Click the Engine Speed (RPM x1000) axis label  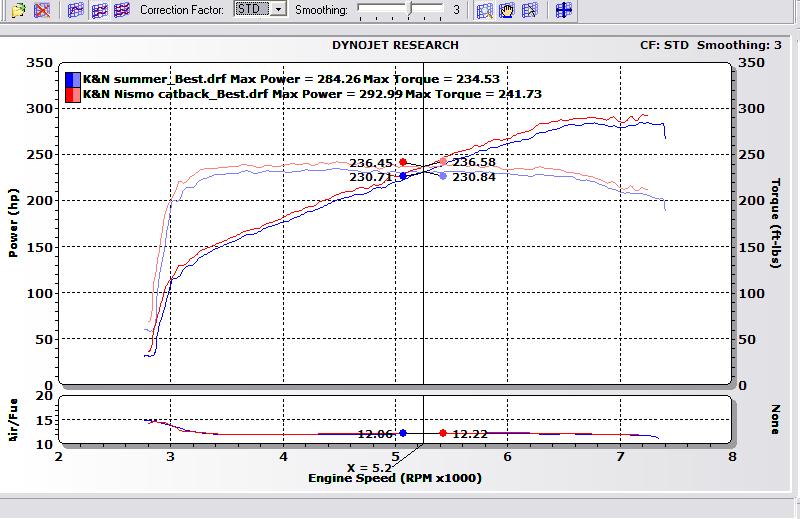click(x=395, y=479)
